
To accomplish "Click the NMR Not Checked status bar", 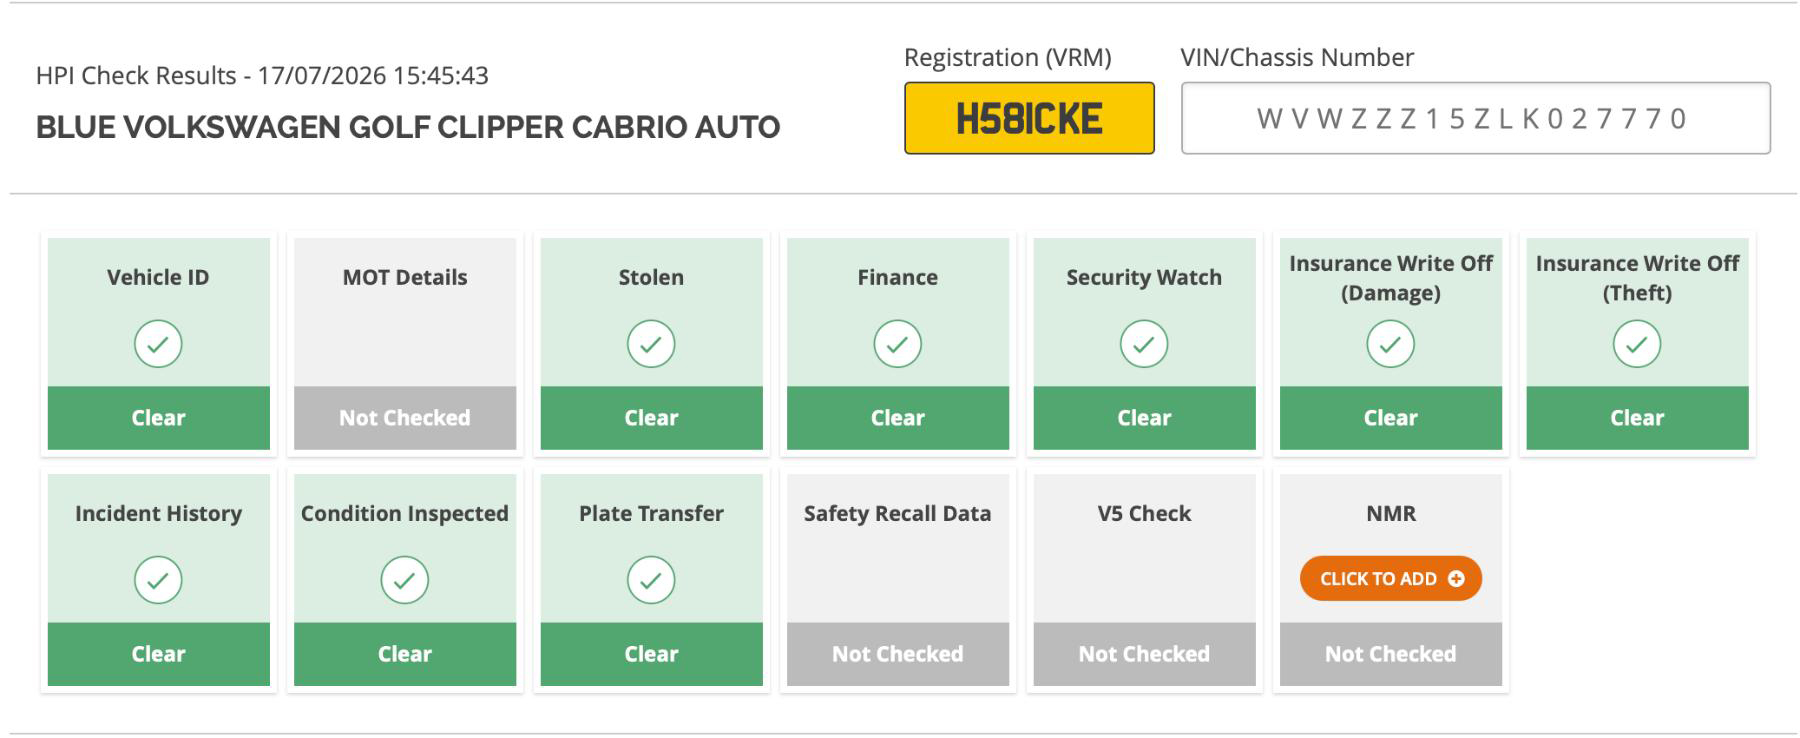I will [x=1391, y=654].
